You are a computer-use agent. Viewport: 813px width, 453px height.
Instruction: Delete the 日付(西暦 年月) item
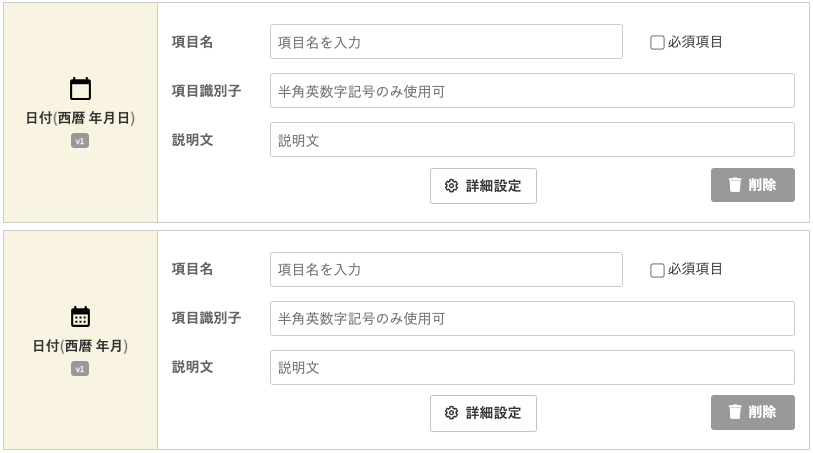pyautogui.click(x=752, y=412)
